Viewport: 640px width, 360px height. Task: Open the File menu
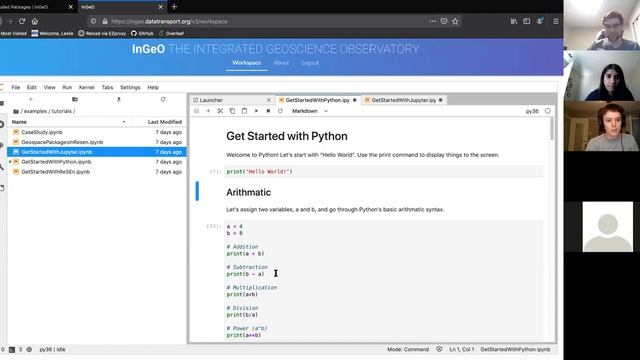[x=16, y=87]
